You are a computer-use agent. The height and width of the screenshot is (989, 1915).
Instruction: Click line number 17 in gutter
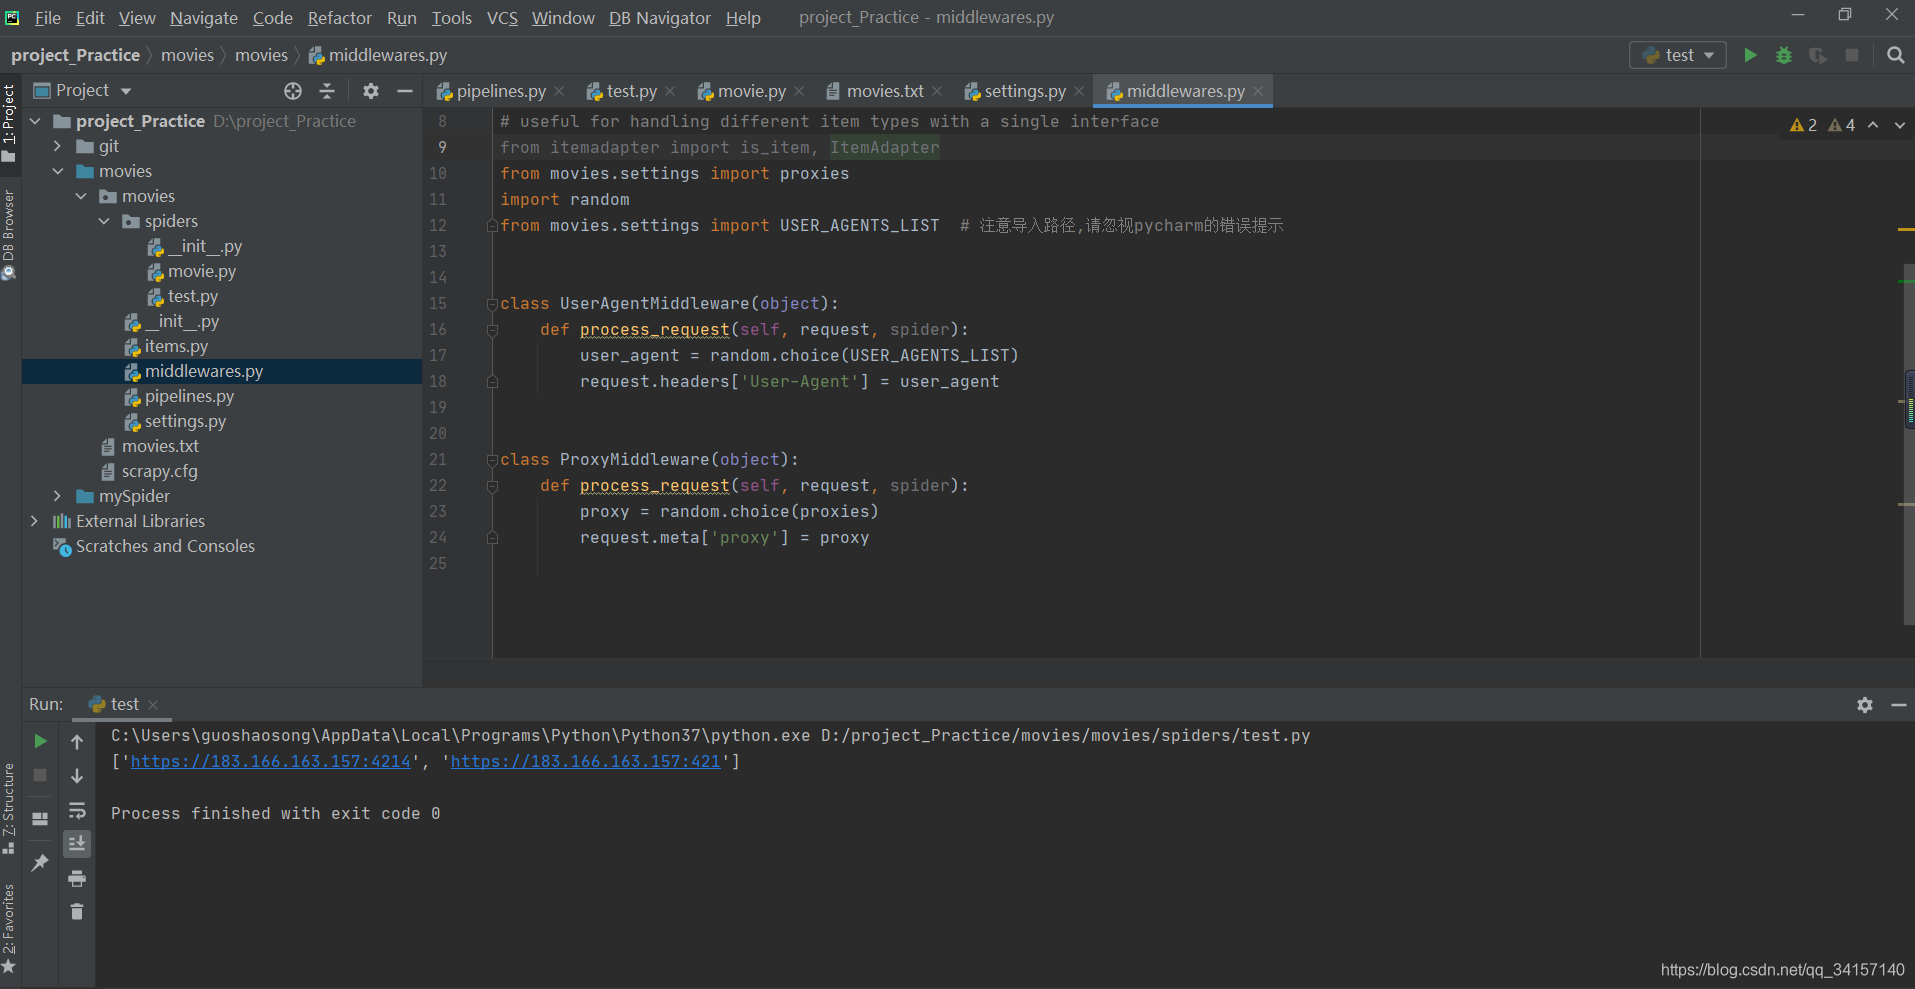(438, 355)
